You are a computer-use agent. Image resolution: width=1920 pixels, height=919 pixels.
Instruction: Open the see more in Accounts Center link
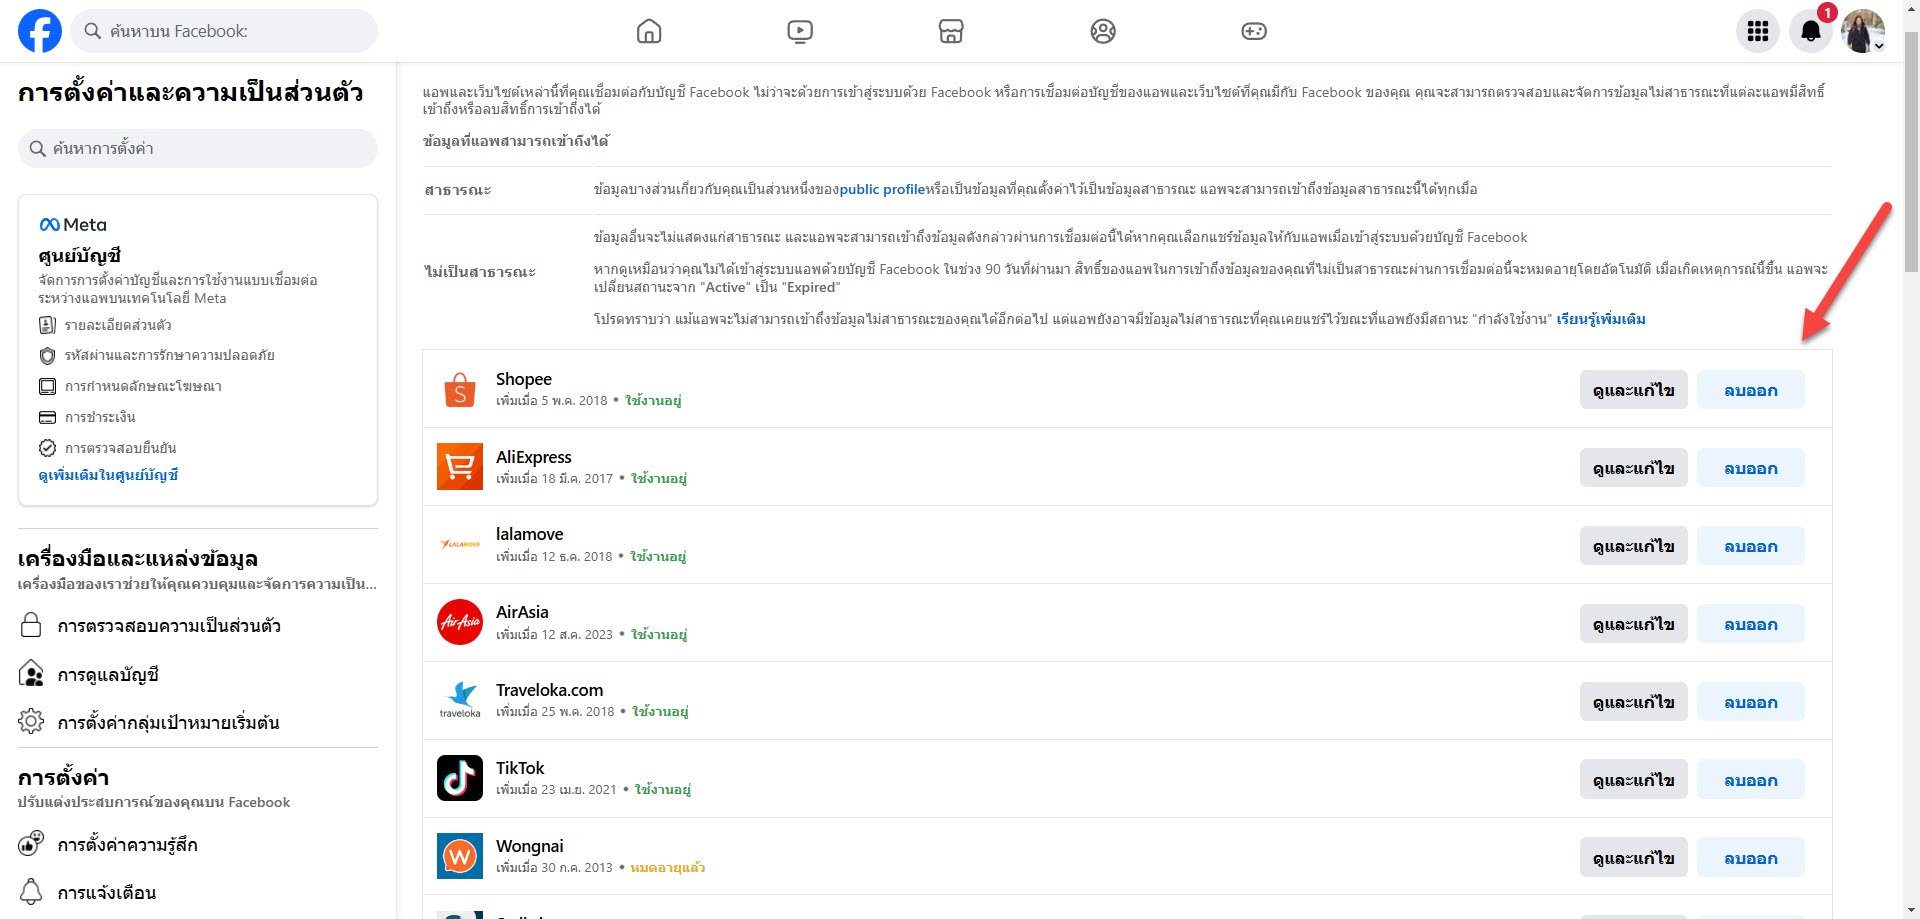tap(108, 475)
